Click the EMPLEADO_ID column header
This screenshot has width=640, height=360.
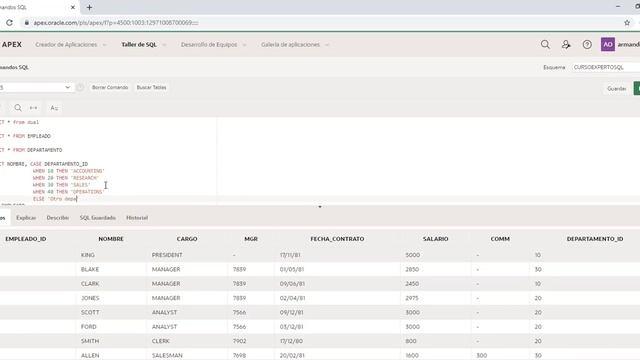click(x=26, y=239)
